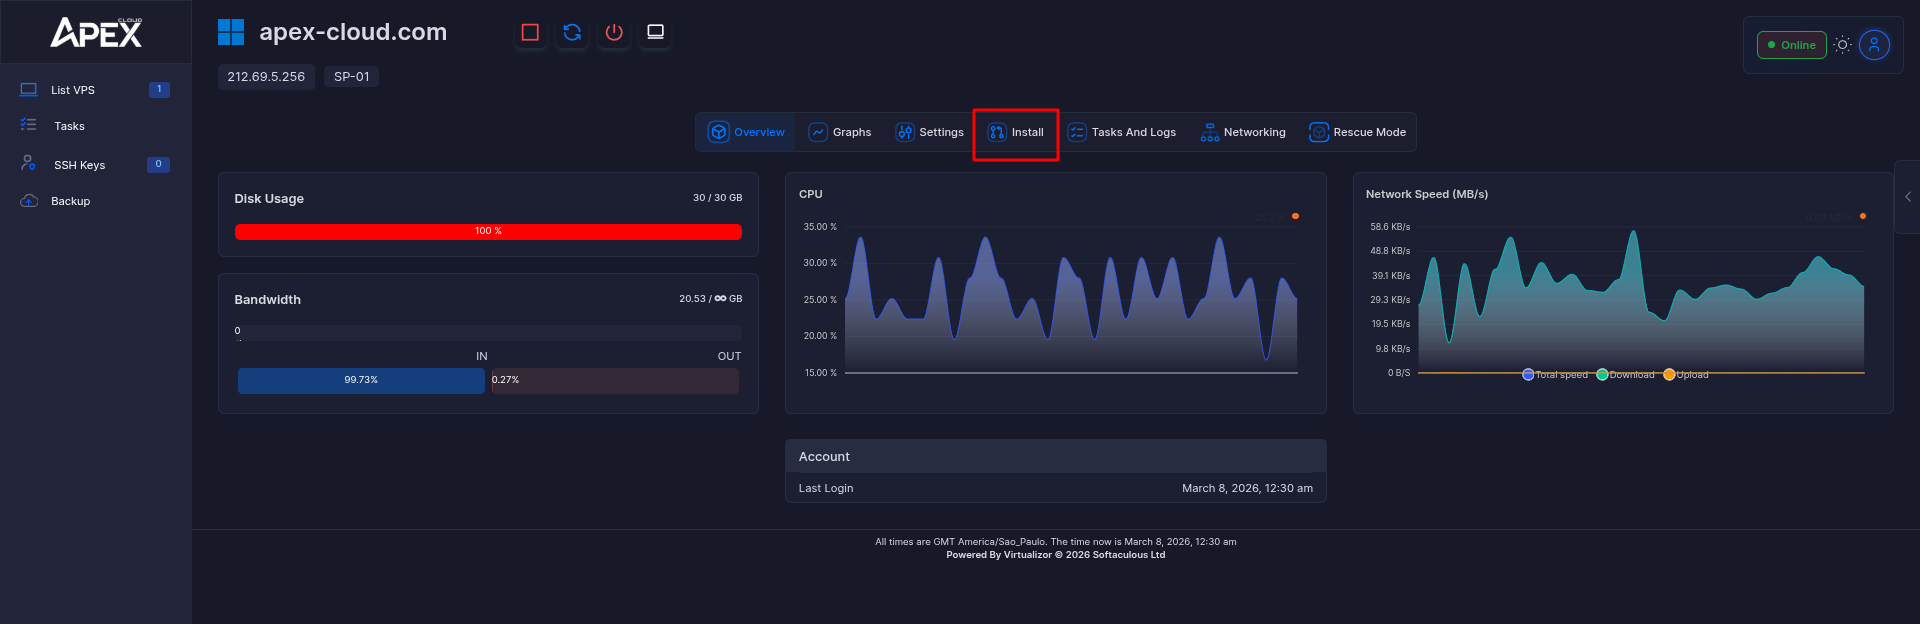1920x624 pixels.
Task: Toggle the Upload series in network legend
Action: (1687, 375)
